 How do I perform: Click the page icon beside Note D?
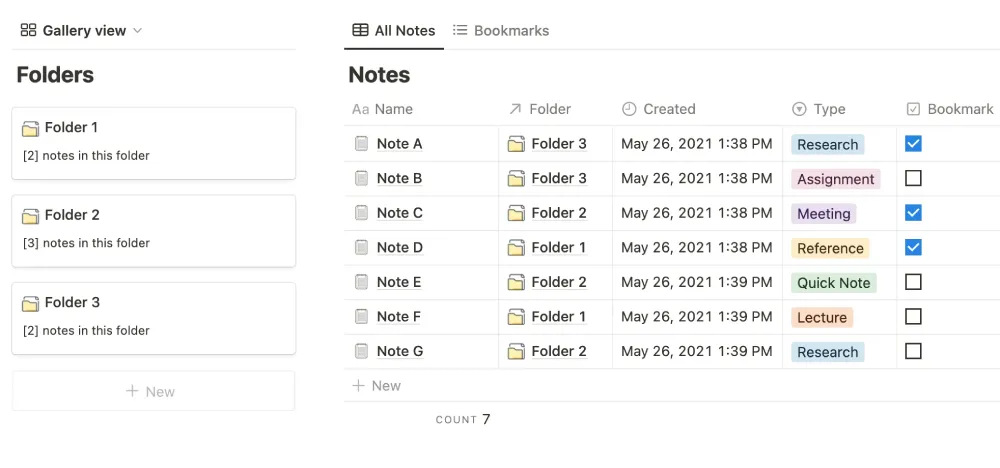[x=361, y=248]
